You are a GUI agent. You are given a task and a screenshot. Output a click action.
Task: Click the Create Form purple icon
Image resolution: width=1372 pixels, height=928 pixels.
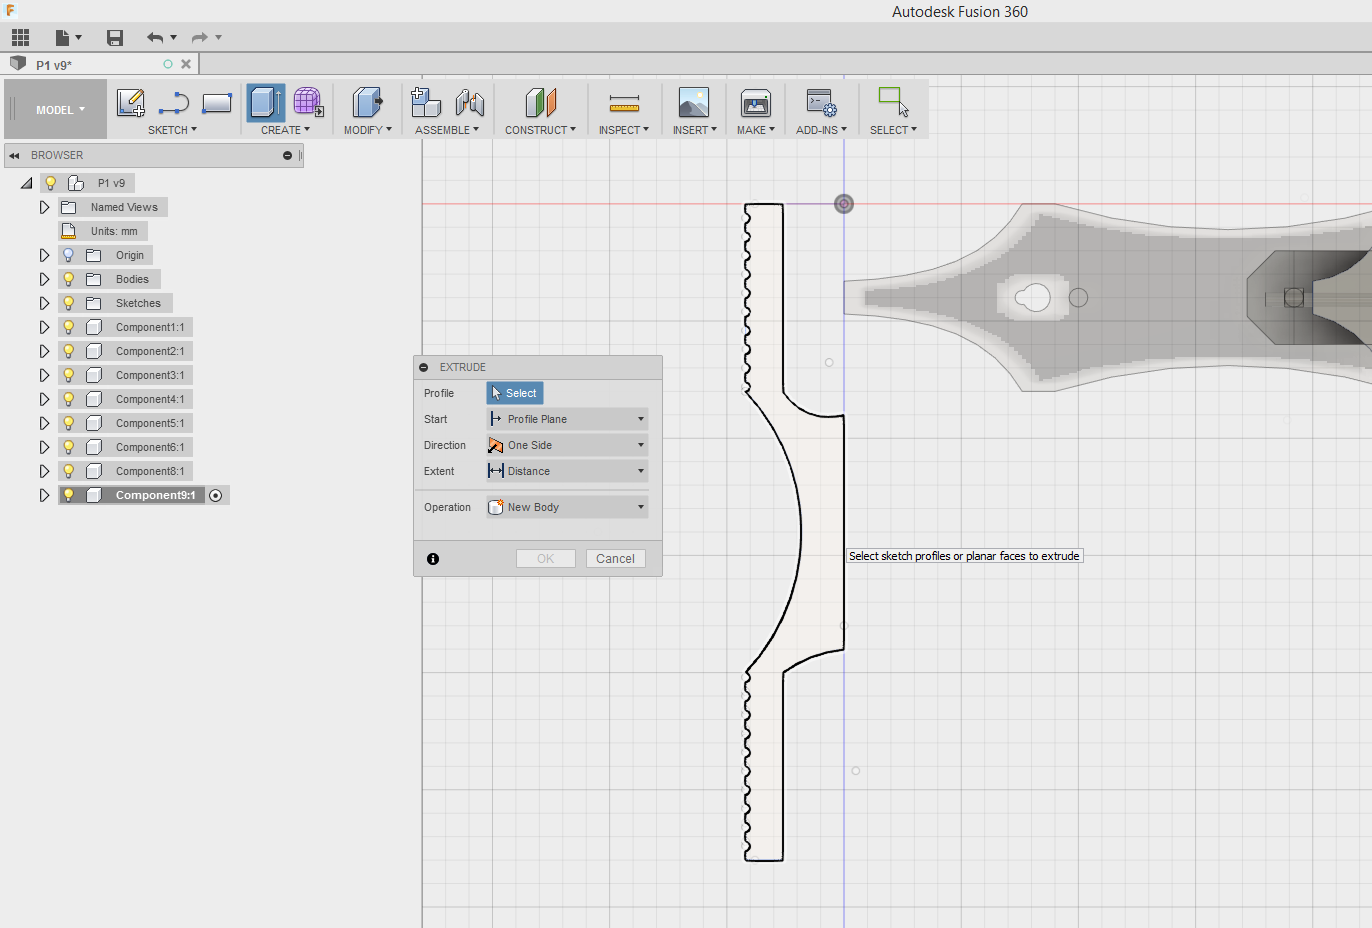[x=308, y=102]
